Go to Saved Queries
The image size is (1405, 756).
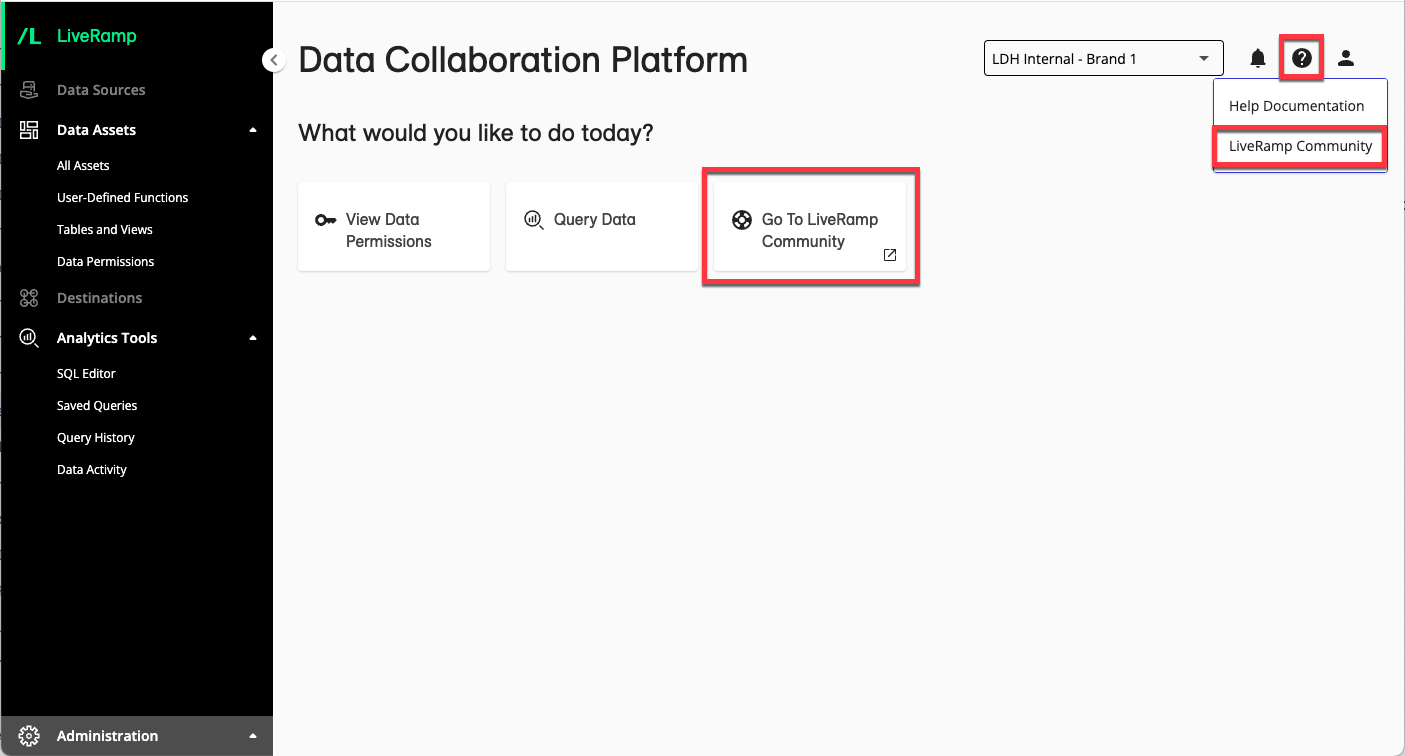coord(97,406)
